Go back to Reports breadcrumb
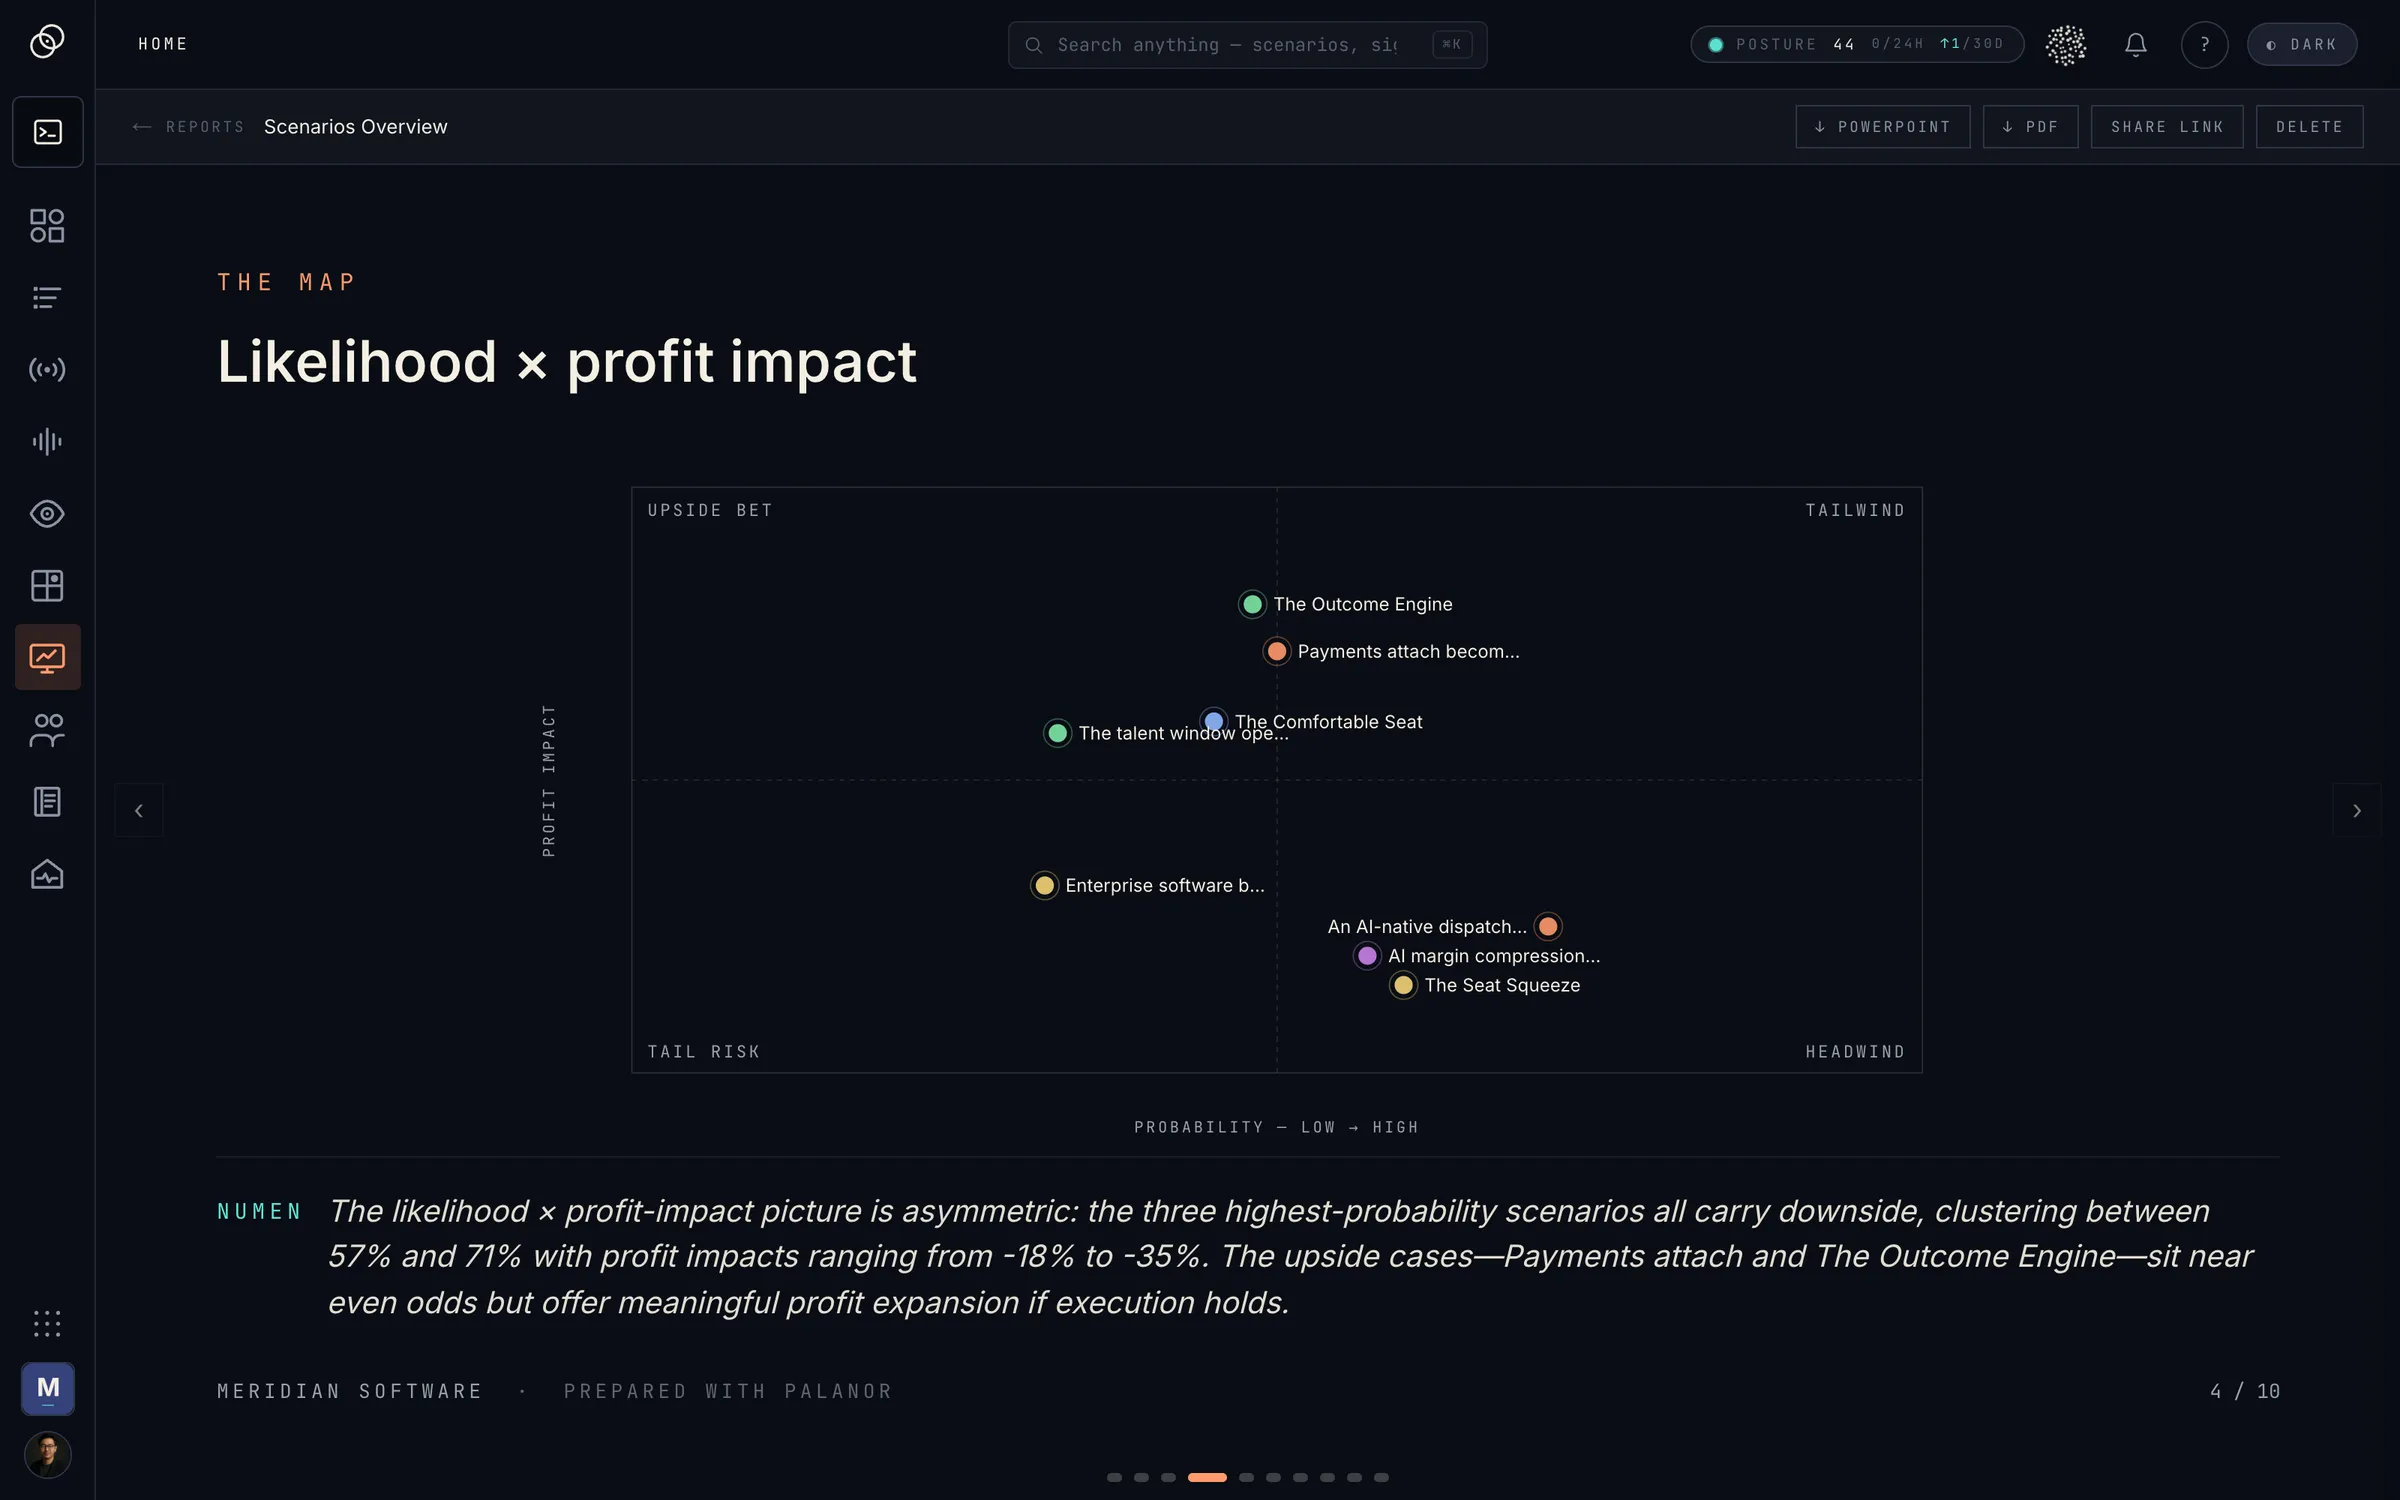The width and height of the screenshot is (2400, 1500). (189, 127)
